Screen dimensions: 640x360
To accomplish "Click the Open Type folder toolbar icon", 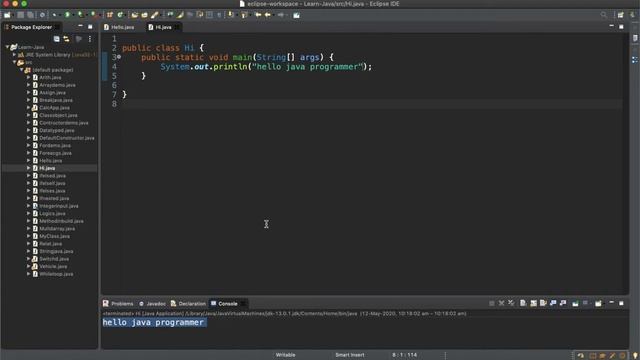I will 135,15.
